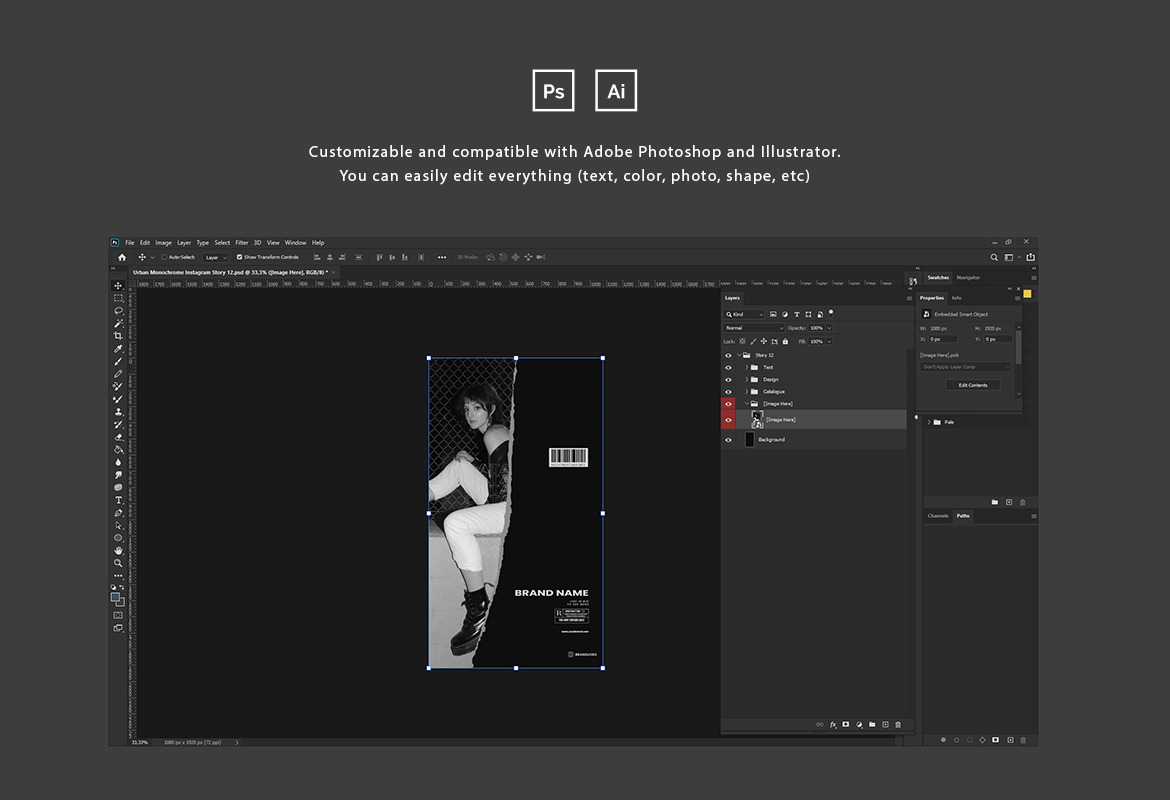Click the Share icon at top right
1170x800 pixels.
(1030, 257)
